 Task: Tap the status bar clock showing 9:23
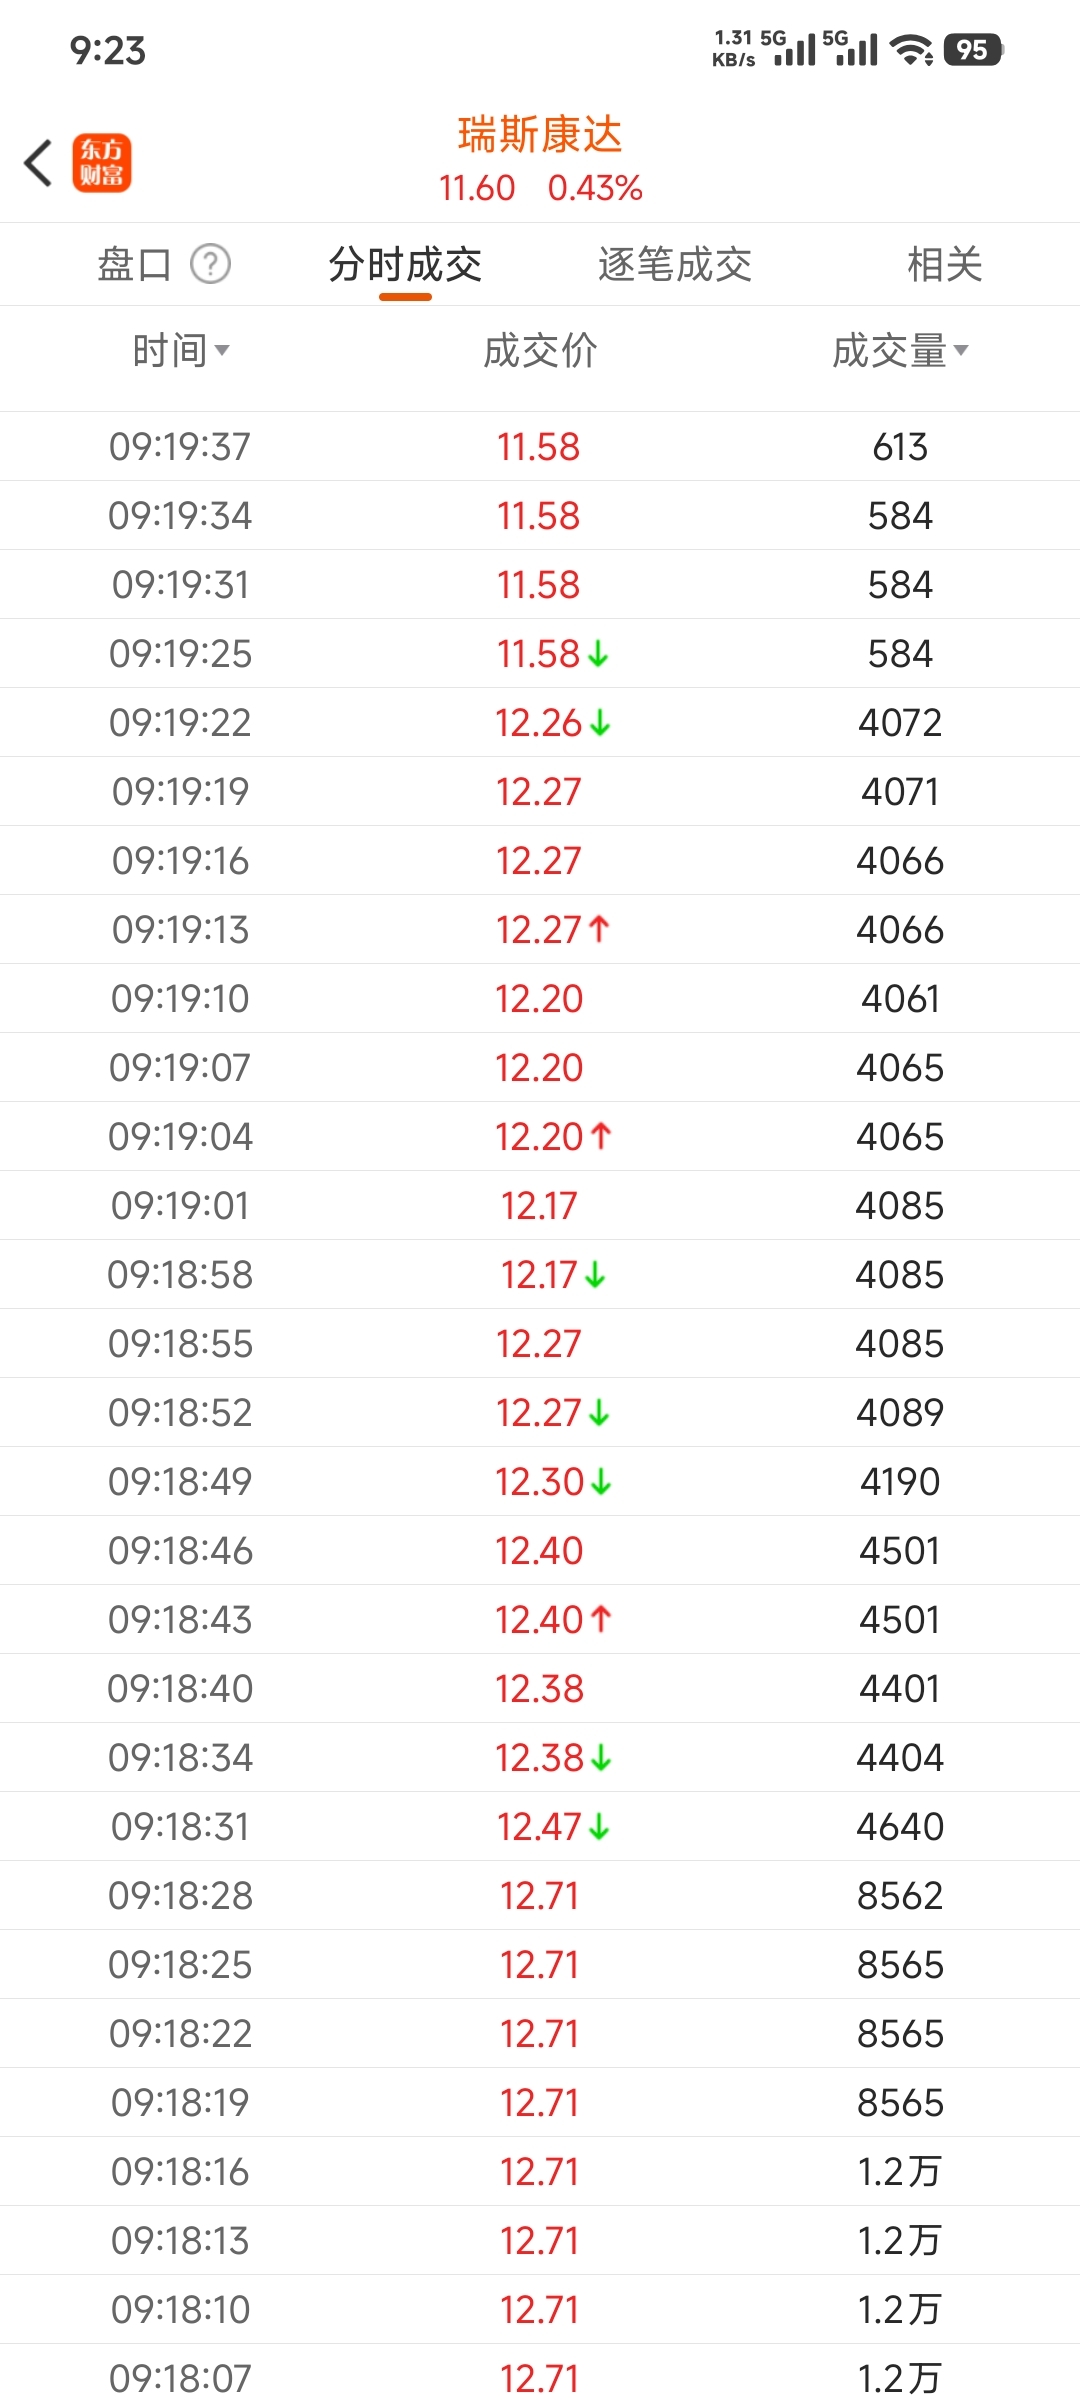108,50
